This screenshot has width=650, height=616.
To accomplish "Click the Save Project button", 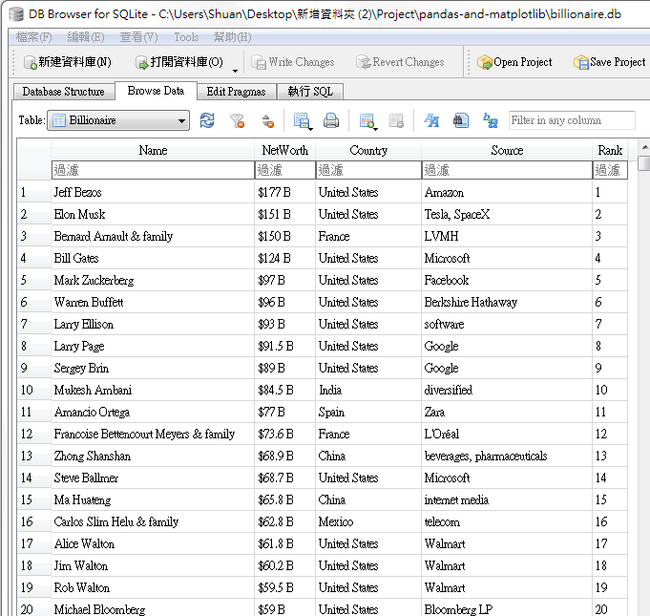I will [x=609, y=62].
